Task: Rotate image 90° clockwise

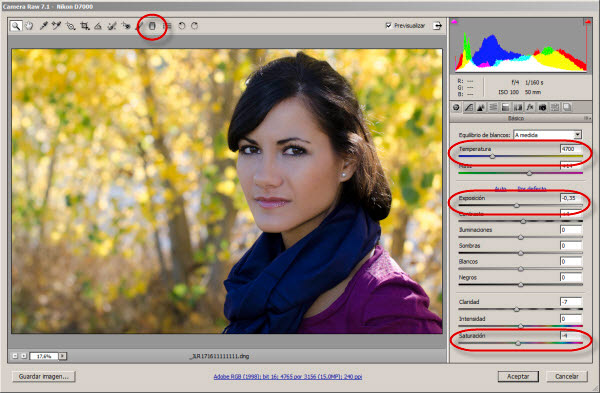Action: pyautogui.click(x=194, y=26)
